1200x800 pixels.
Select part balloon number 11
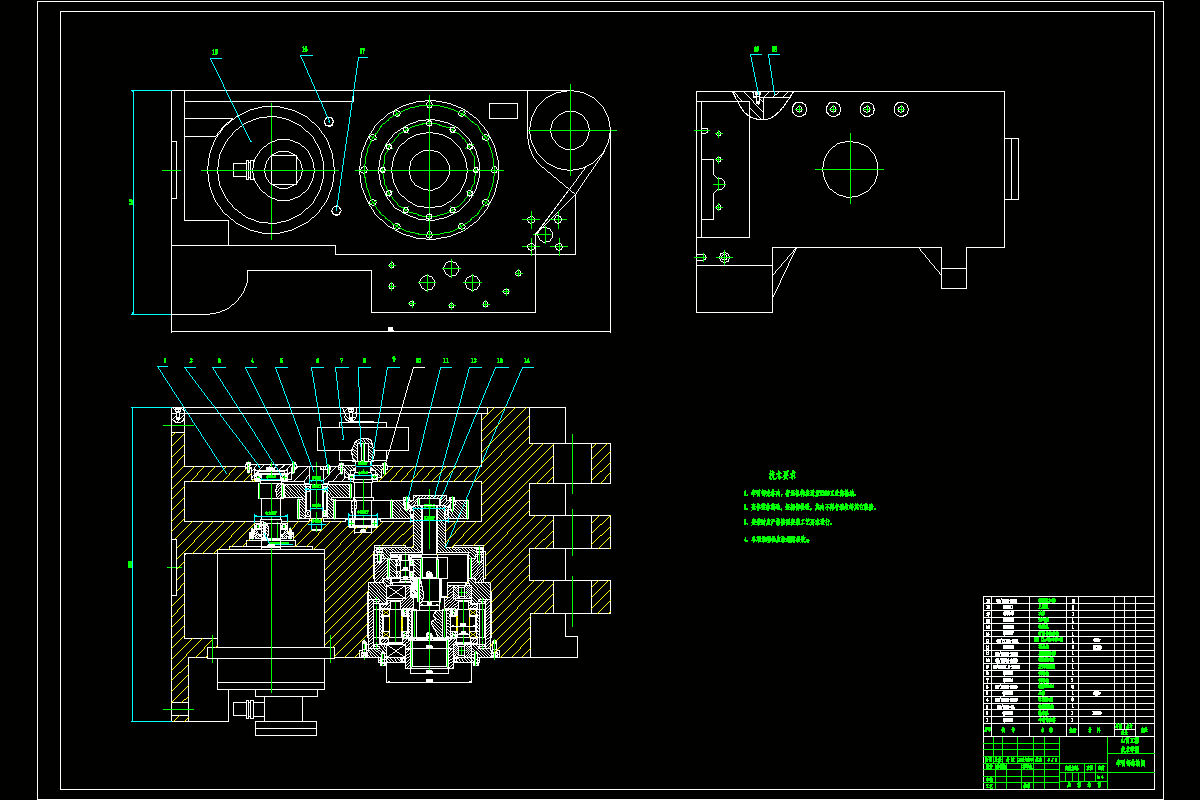[445, 360]
